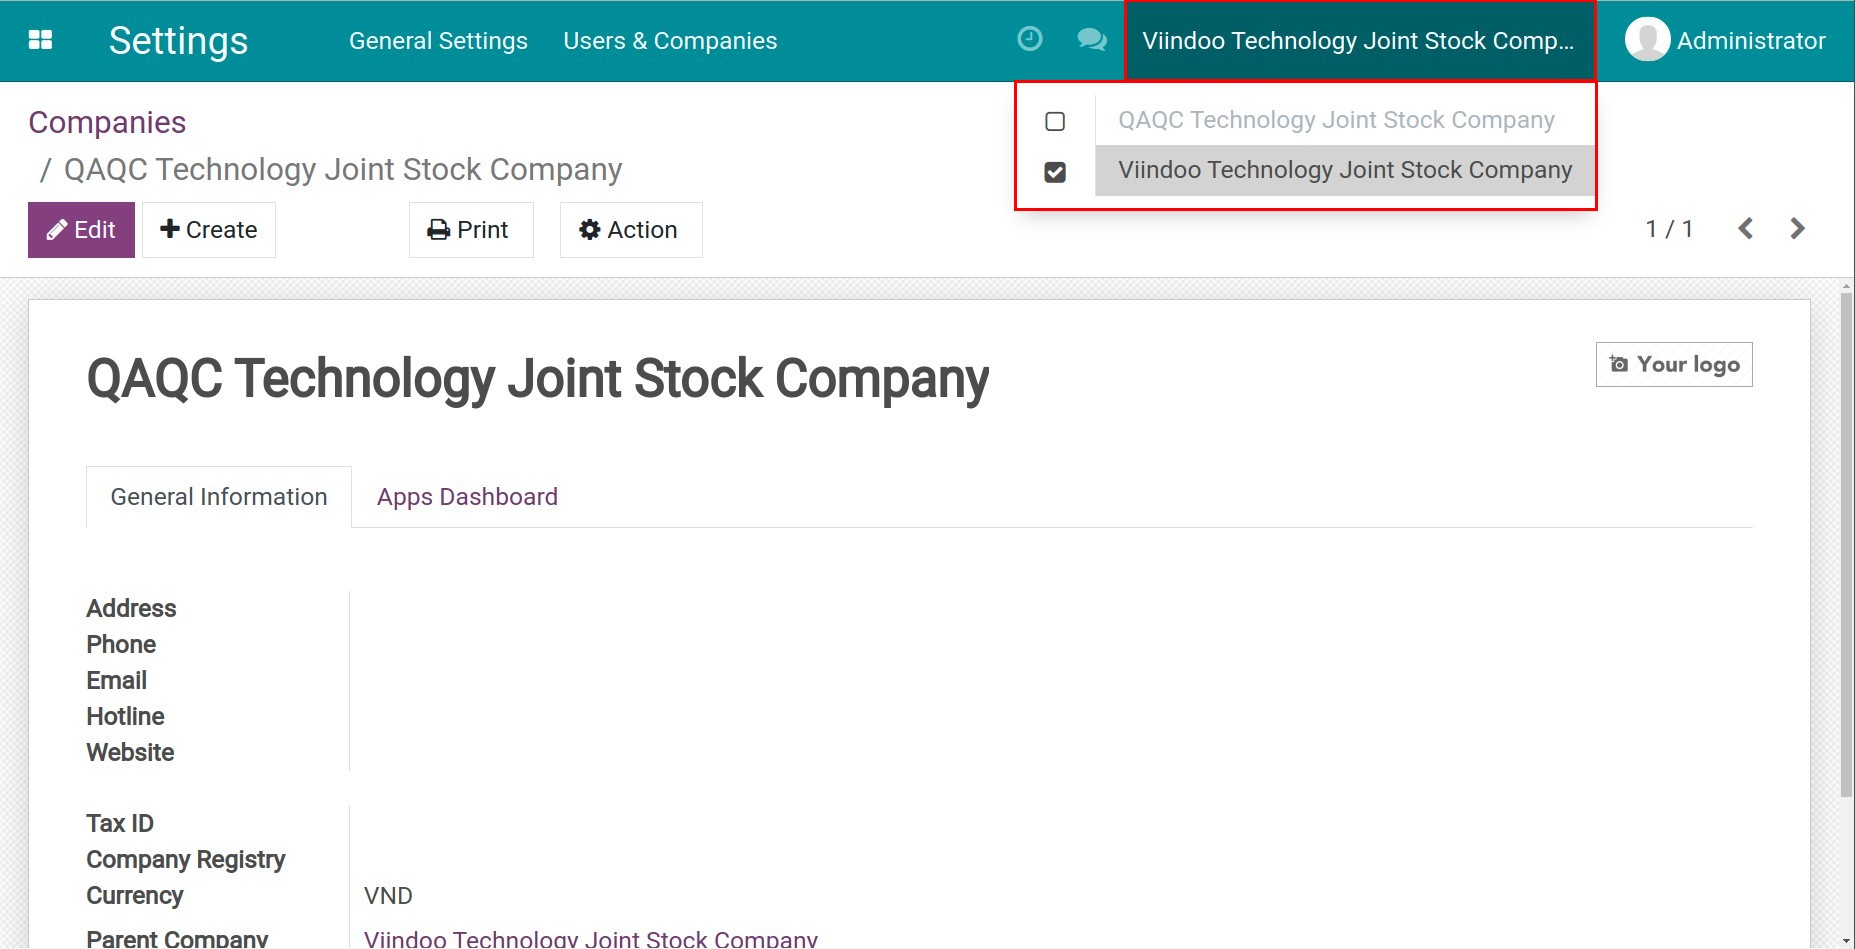Open General Settings menu

(x=438, y=41)
